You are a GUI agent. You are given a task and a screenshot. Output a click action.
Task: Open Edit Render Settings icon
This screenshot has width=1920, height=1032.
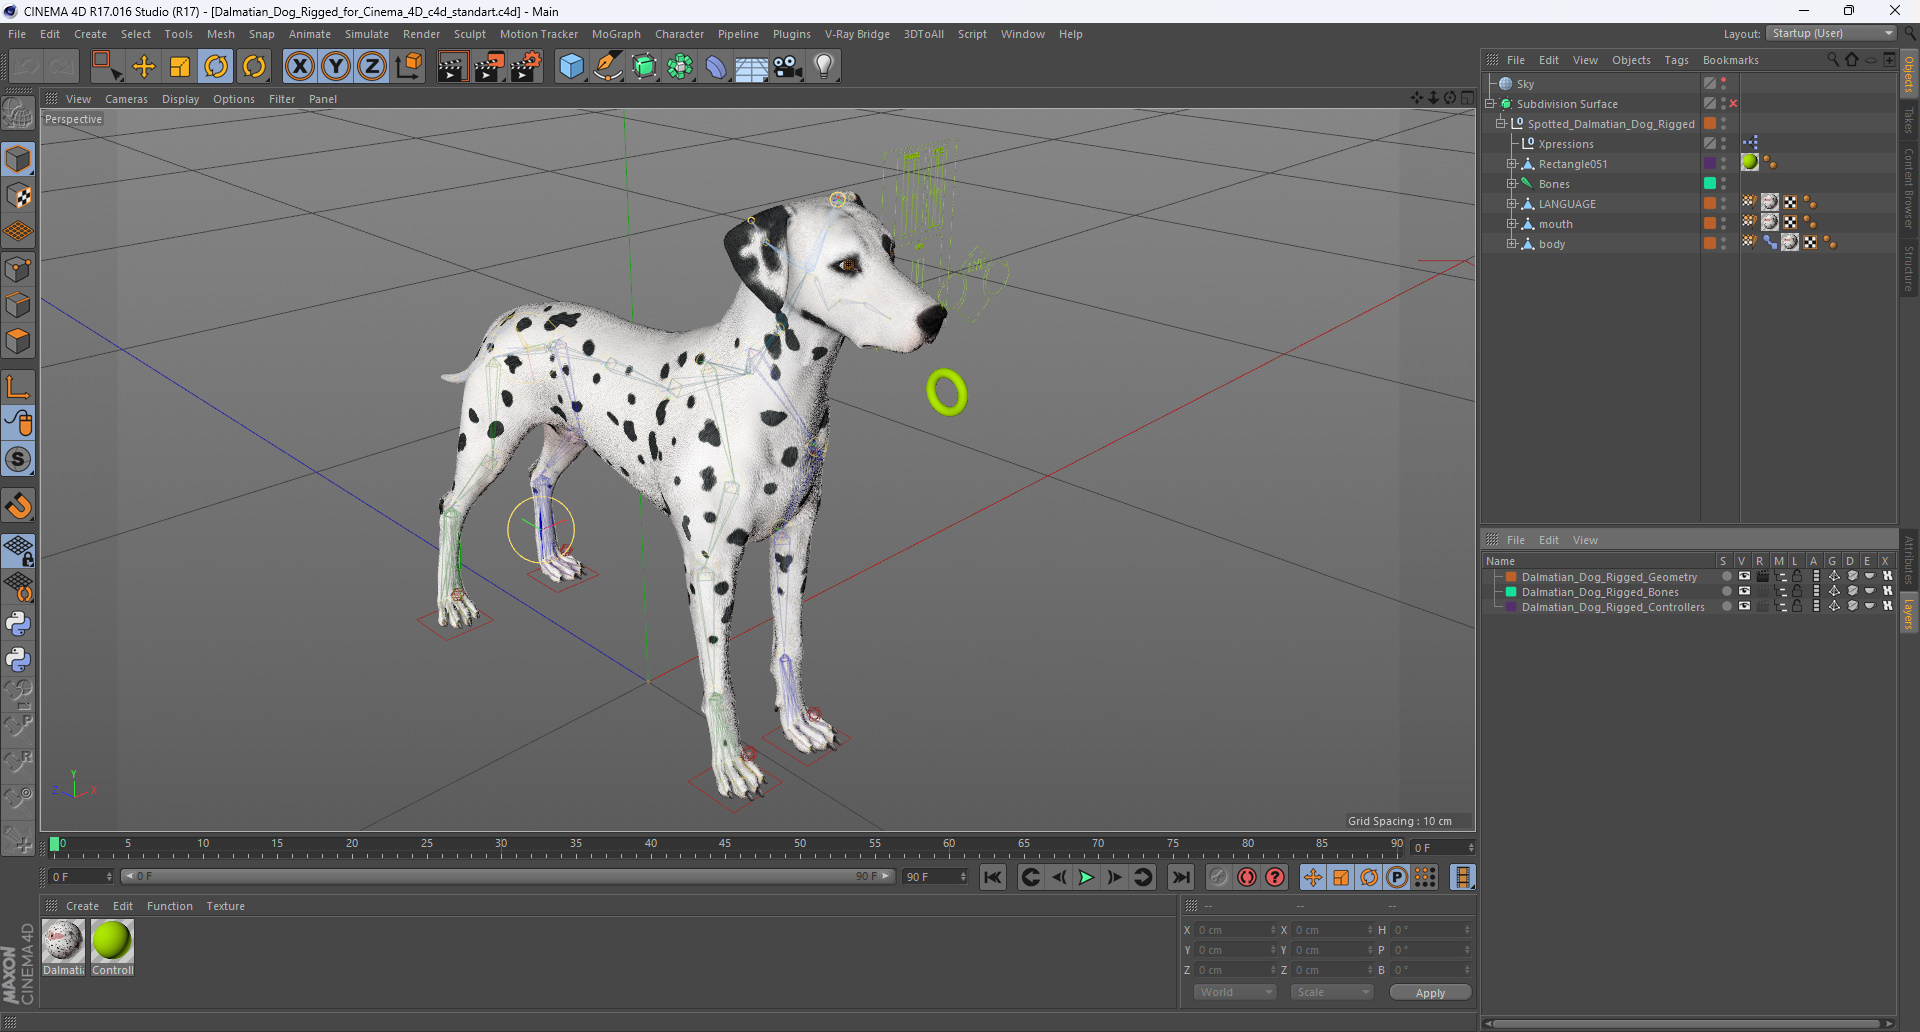(526, 67)
